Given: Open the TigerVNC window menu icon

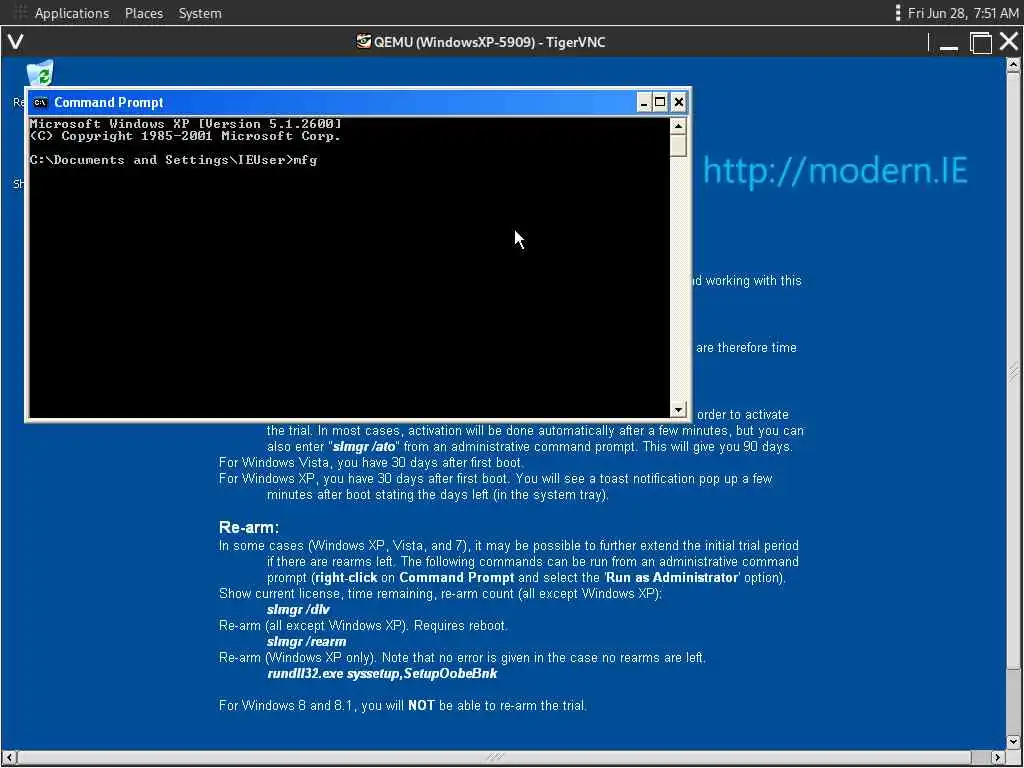Looking at the screenshot, I should (16, 42).
